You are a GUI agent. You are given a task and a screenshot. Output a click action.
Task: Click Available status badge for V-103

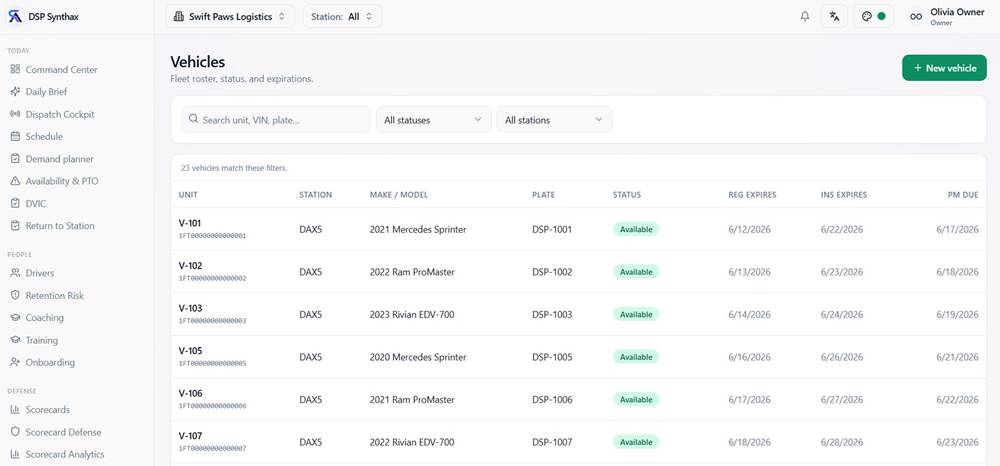pyautogui.click(x=636, y=314)
